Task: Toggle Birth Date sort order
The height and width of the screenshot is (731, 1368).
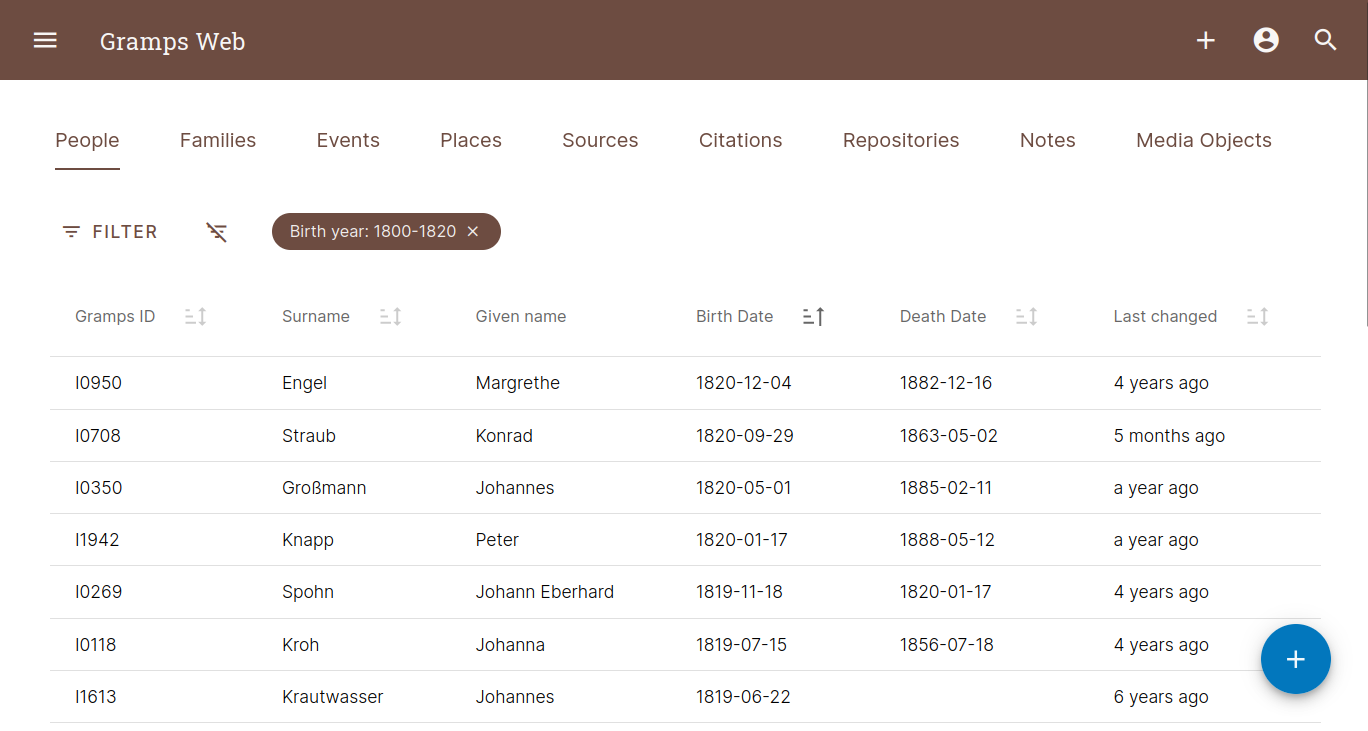Action: (x=814, y=317)
